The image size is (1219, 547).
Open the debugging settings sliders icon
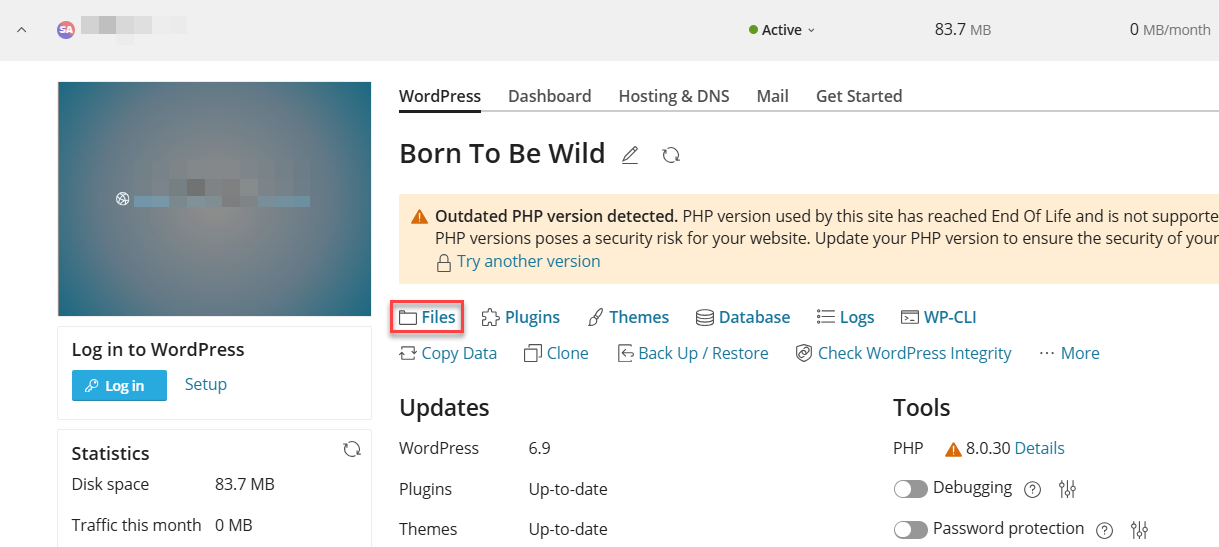1068,489
